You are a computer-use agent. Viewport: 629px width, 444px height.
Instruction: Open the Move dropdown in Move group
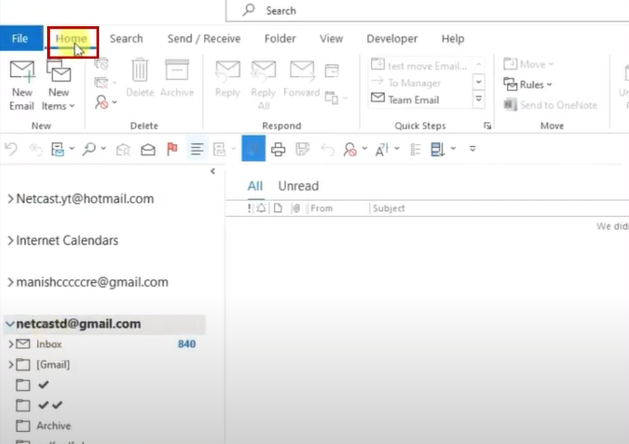pos(528,64)
